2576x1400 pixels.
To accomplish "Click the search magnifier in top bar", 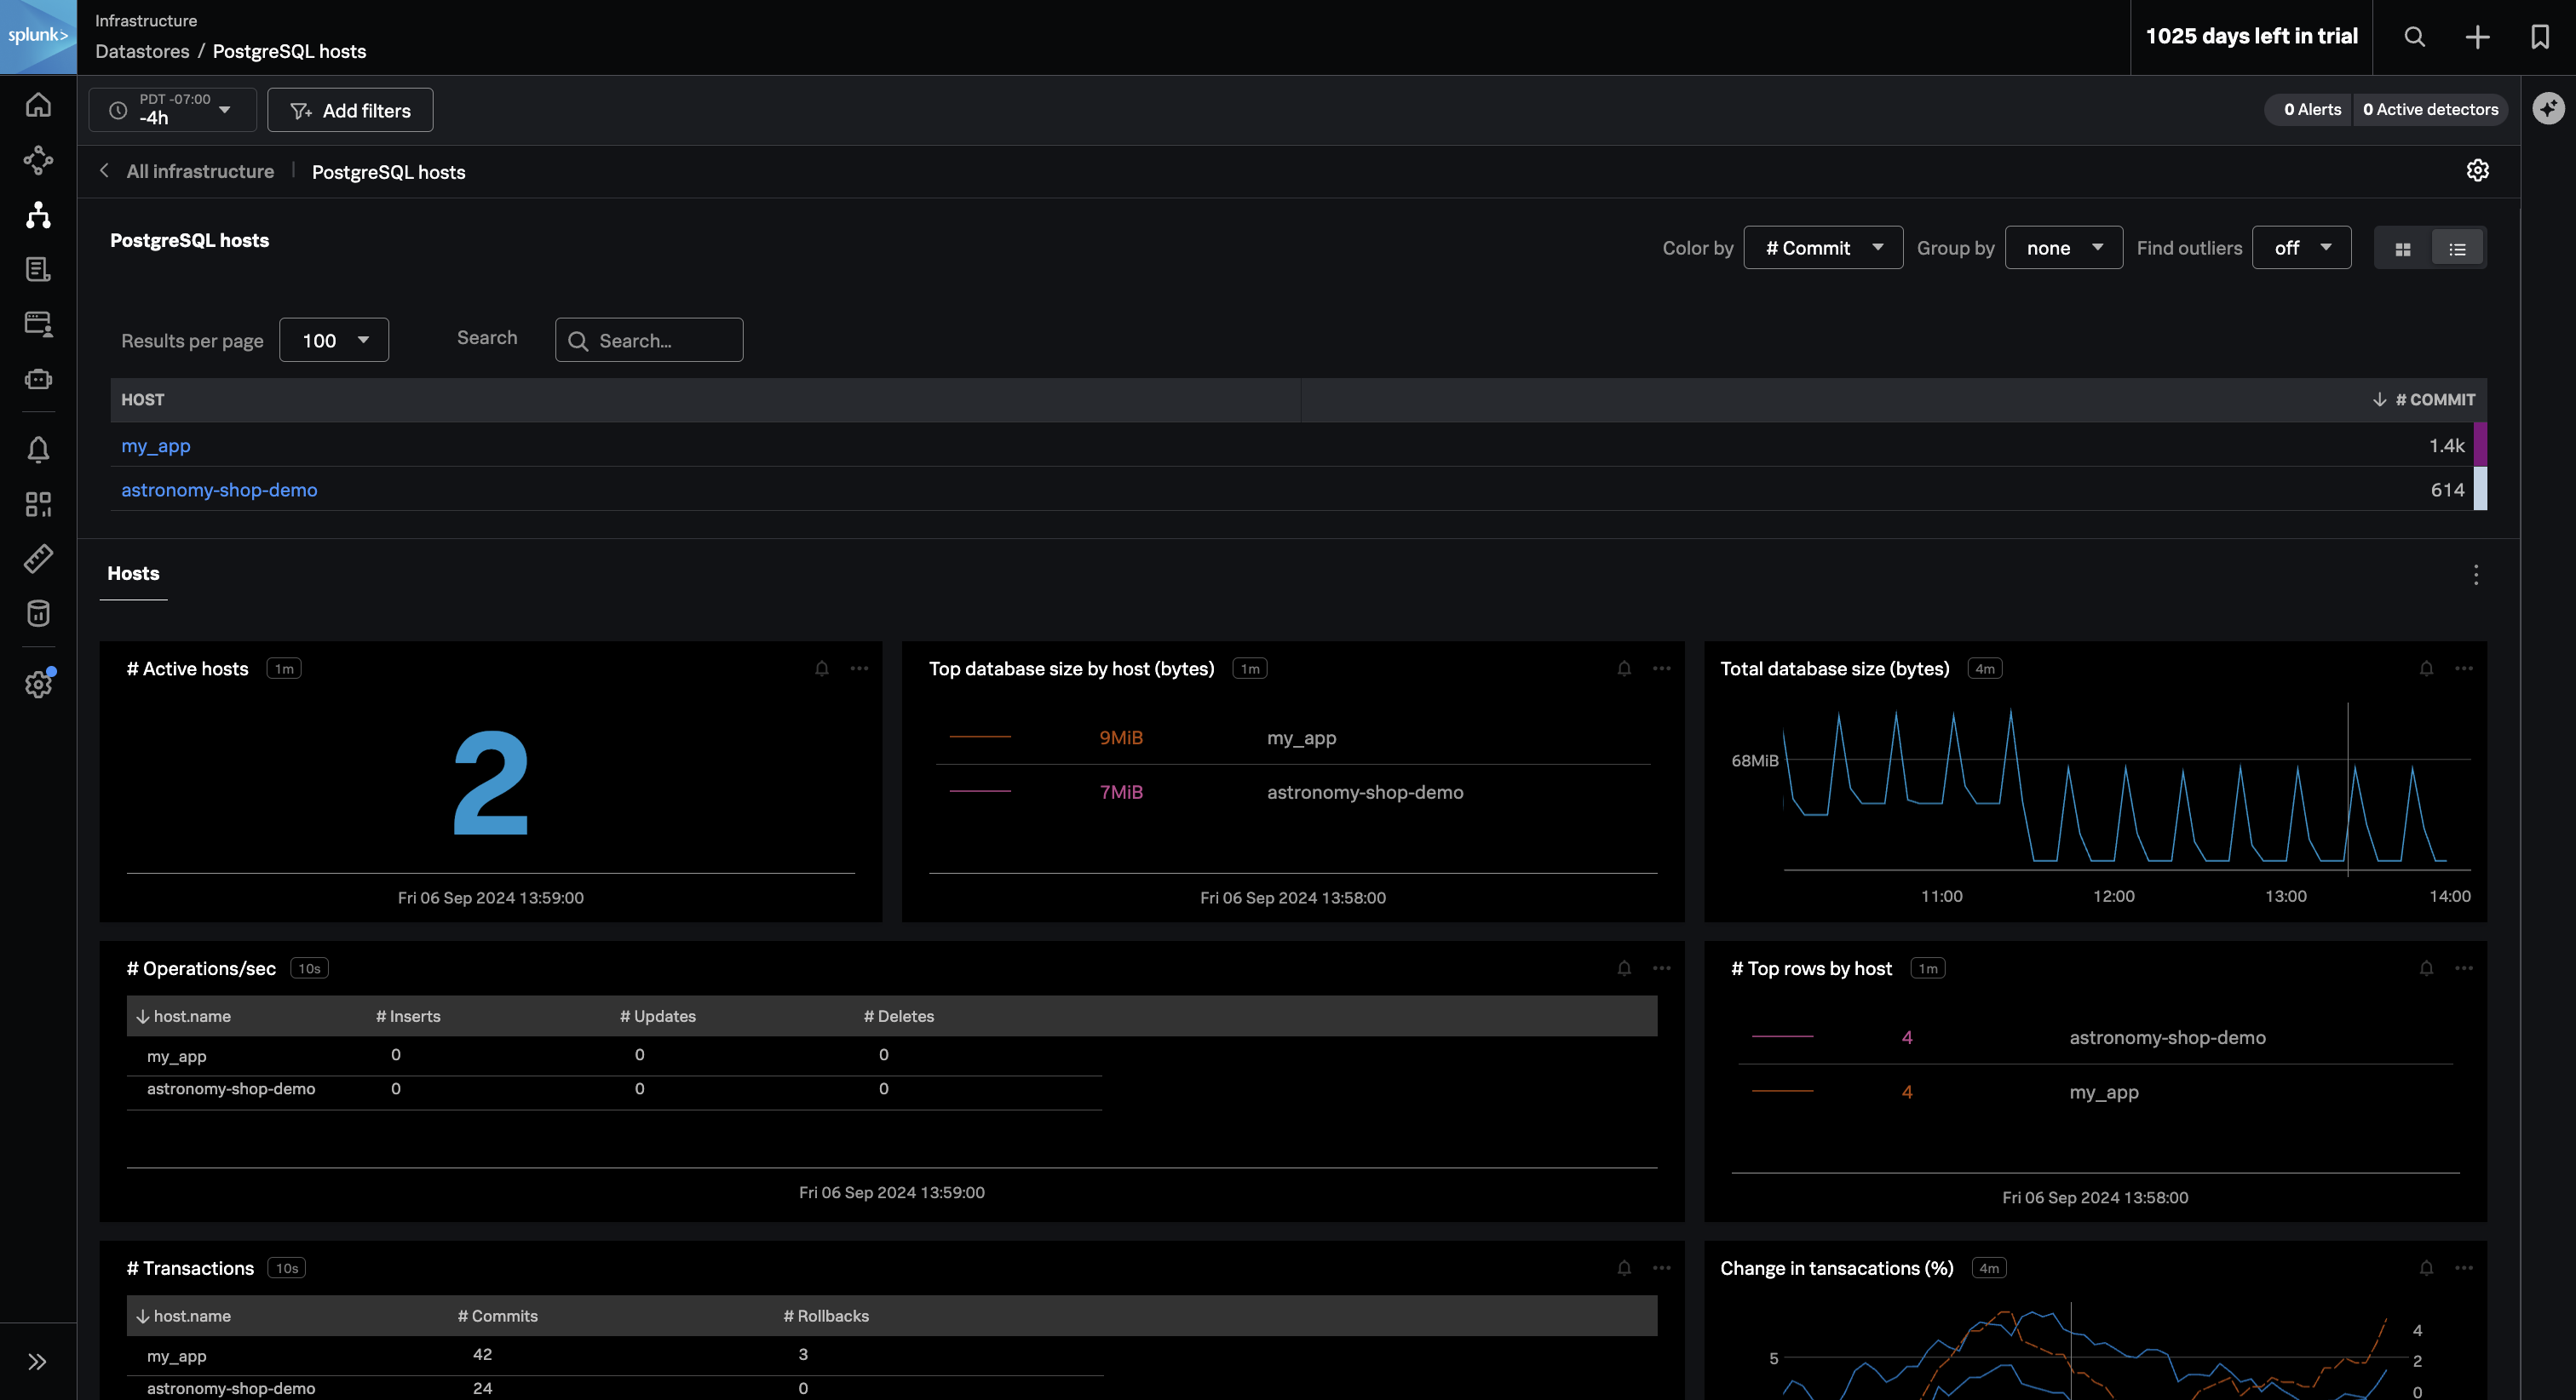I will [x=2414, y=37].
